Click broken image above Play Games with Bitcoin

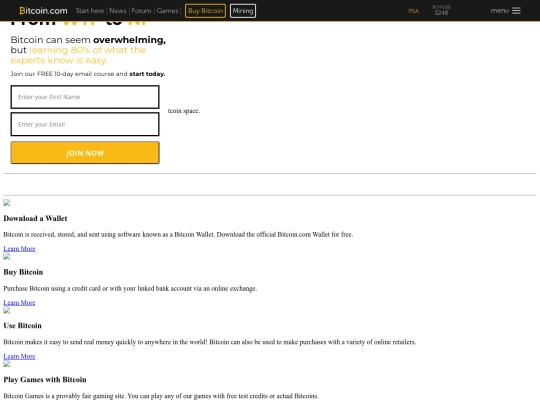7,364
